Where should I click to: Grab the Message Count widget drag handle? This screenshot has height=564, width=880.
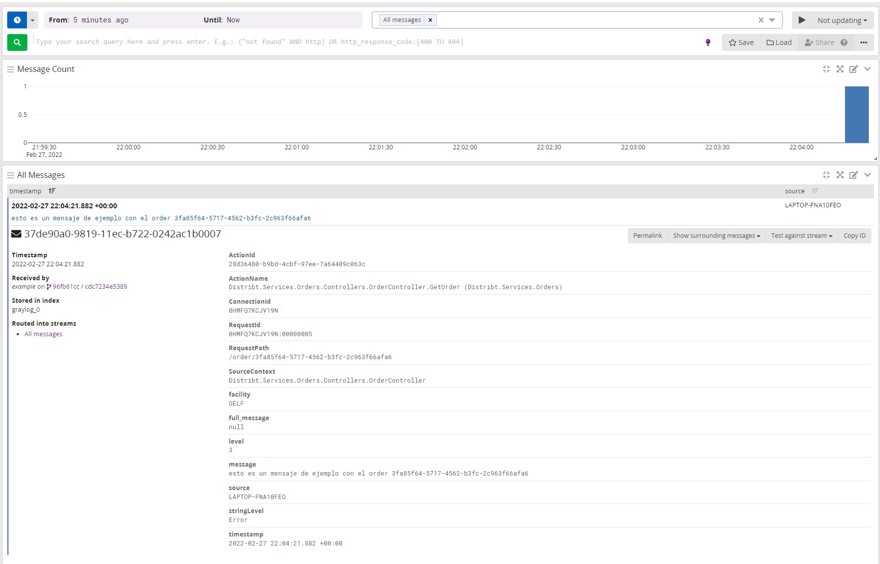click(x=10, y=69)
